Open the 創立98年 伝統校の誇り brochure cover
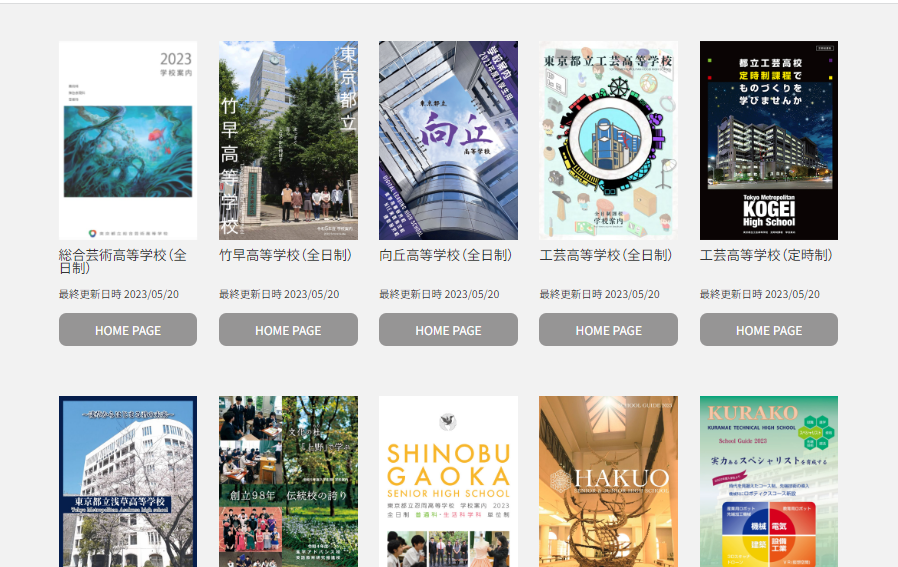The height and width of the screenshot is (567, 898). point(288,482)
